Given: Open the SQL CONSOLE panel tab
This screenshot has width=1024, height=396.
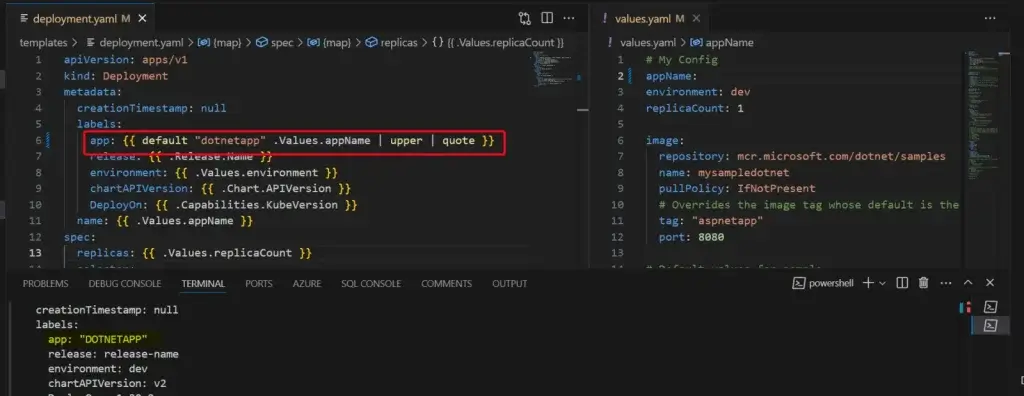Looking at the screenshot, I should [371, 284].
